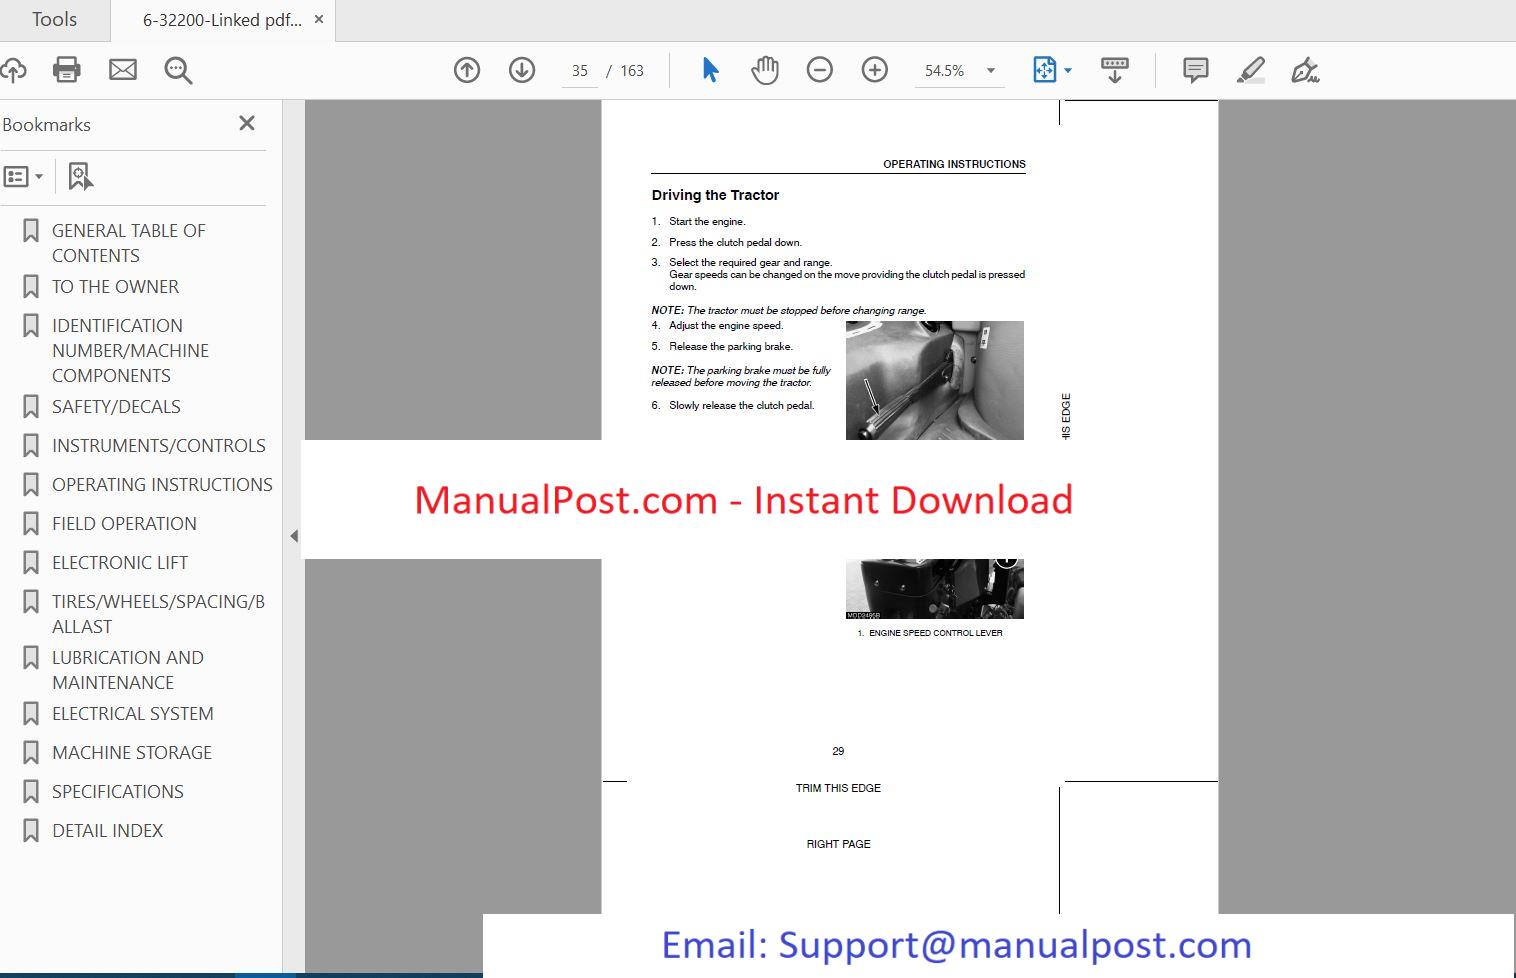Open the zoom level dropdown
The height and width of the screenshot is (978, 1516).
coord(991,71)
